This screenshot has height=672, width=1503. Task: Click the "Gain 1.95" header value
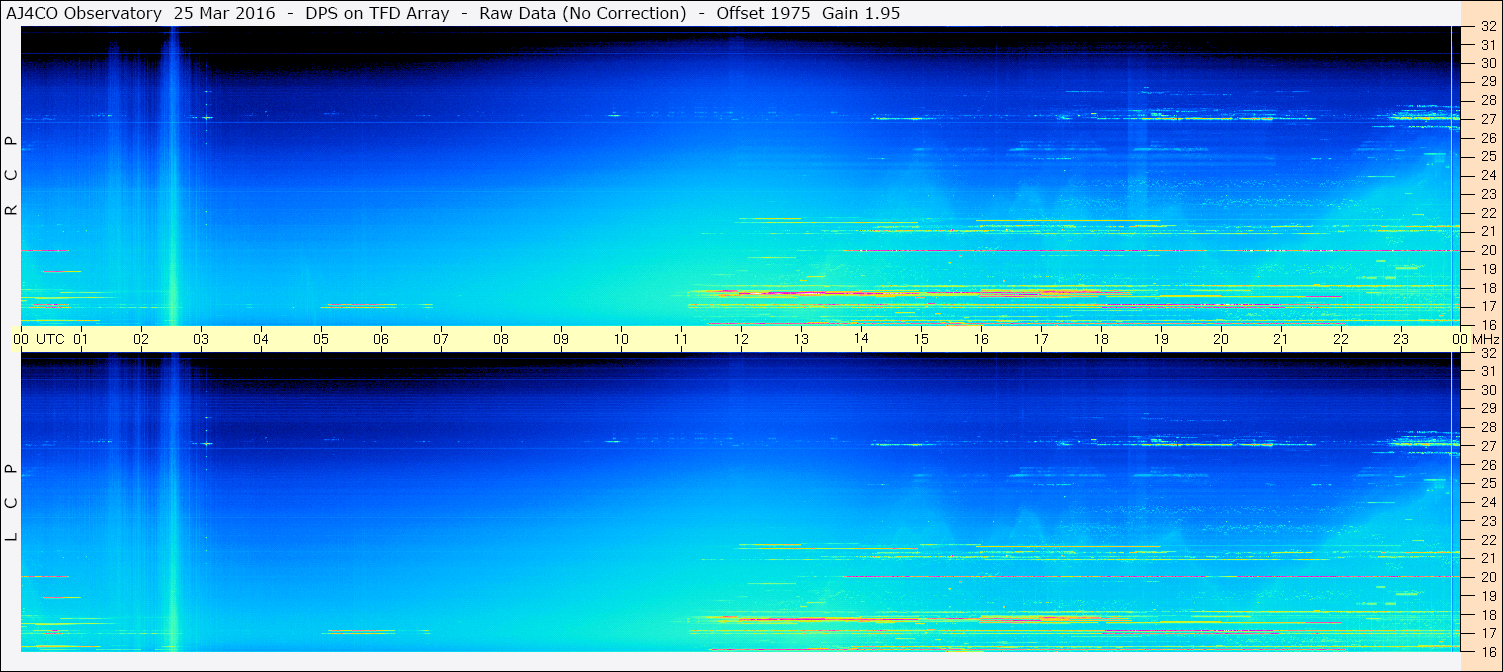pos(861,13)
